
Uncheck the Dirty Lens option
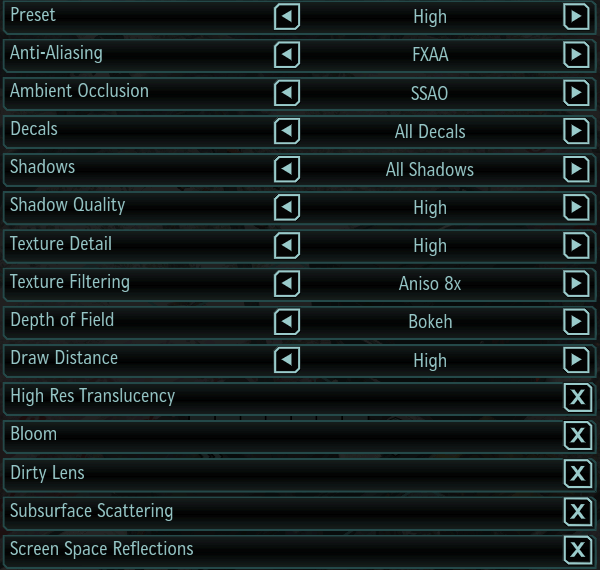pyautogui.click(x=577, y=474)
